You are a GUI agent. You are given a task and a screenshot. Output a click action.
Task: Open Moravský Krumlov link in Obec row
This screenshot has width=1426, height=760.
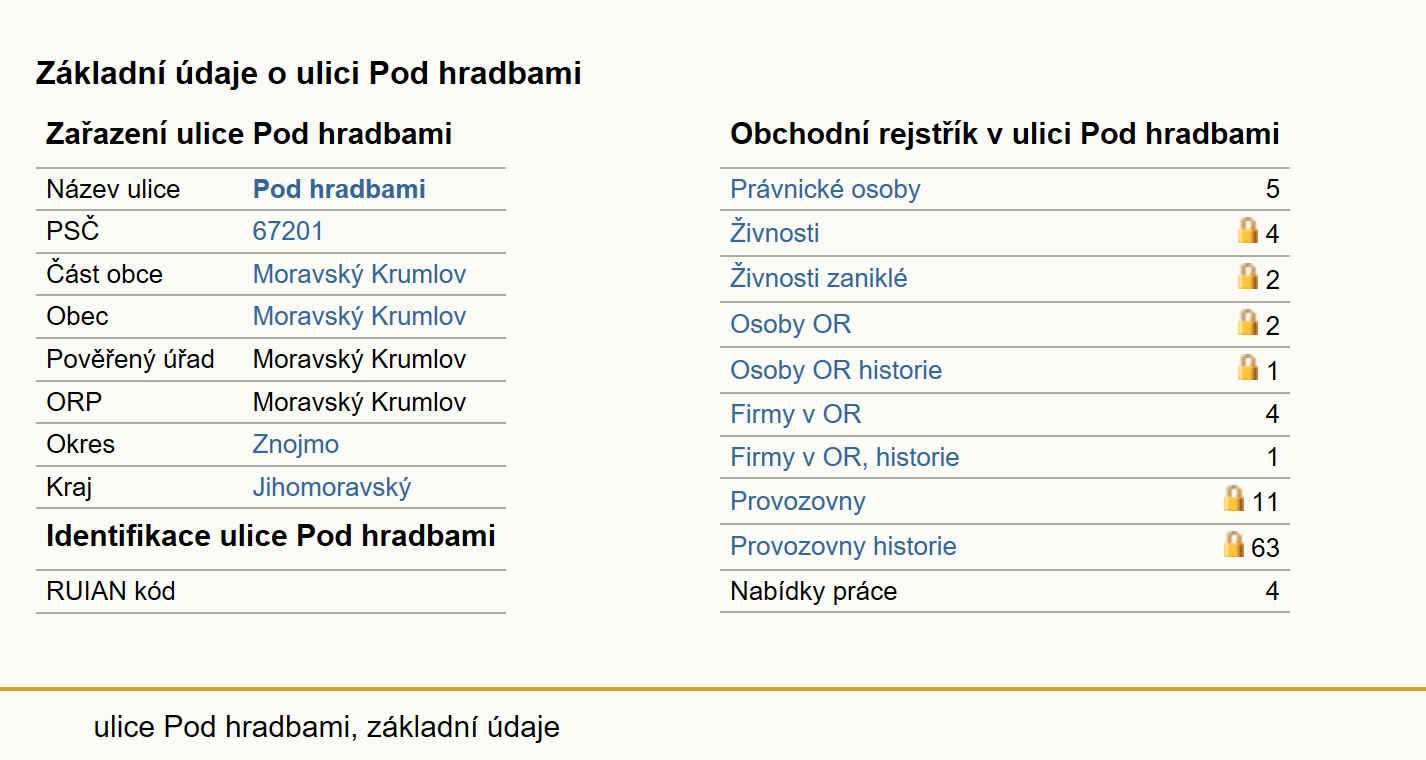(359, 316)
